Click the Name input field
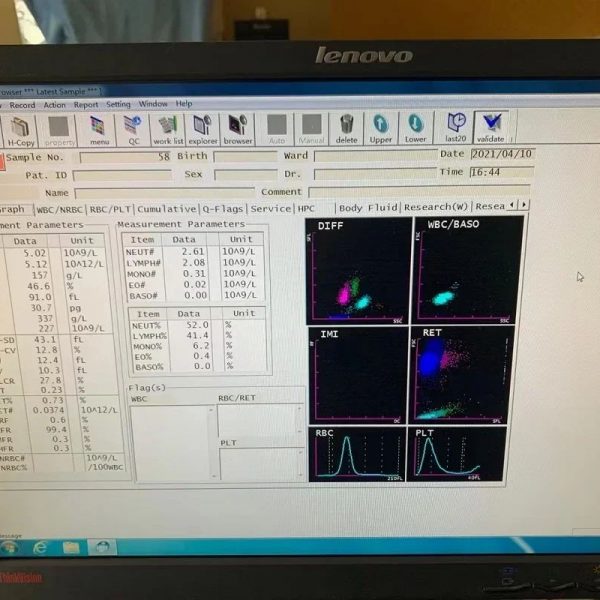The height and width of the screenshot is (600, 600). click(x=165, y=193)
